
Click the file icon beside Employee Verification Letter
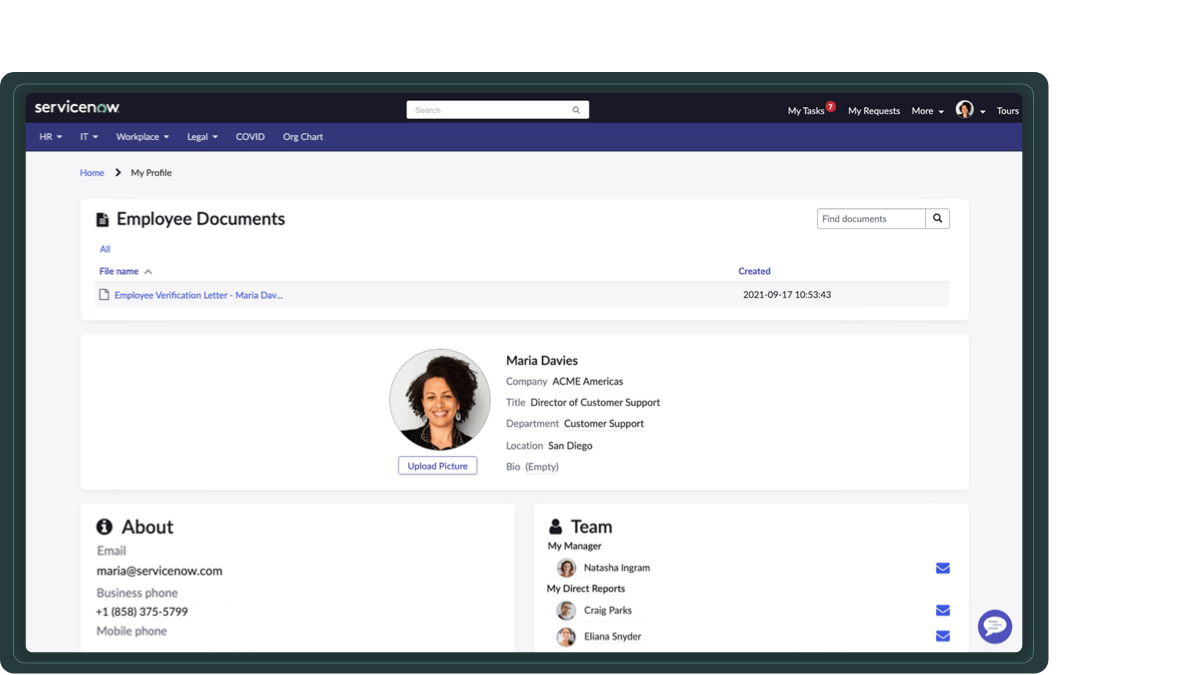[103, 294]
